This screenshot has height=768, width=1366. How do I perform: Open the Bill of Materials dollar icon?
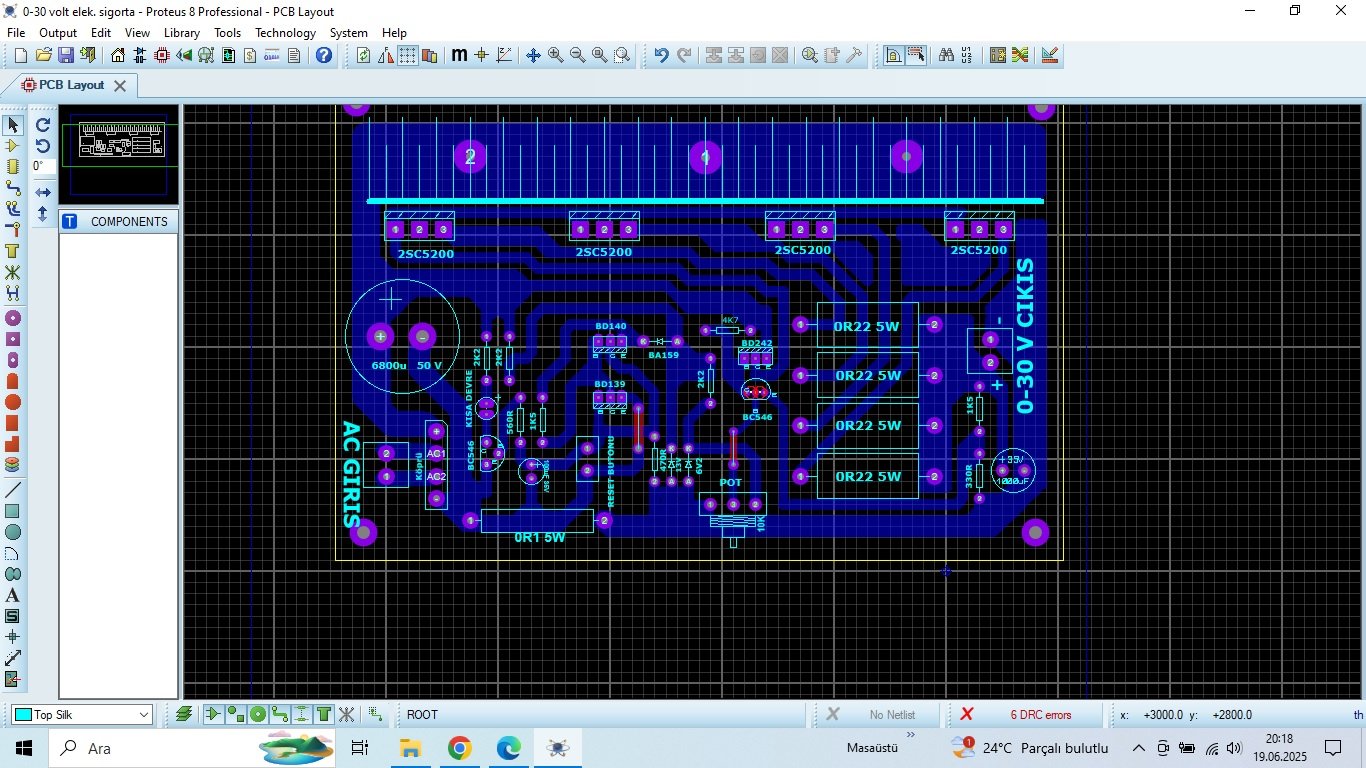pyautogui.click(x=250, y=55)
